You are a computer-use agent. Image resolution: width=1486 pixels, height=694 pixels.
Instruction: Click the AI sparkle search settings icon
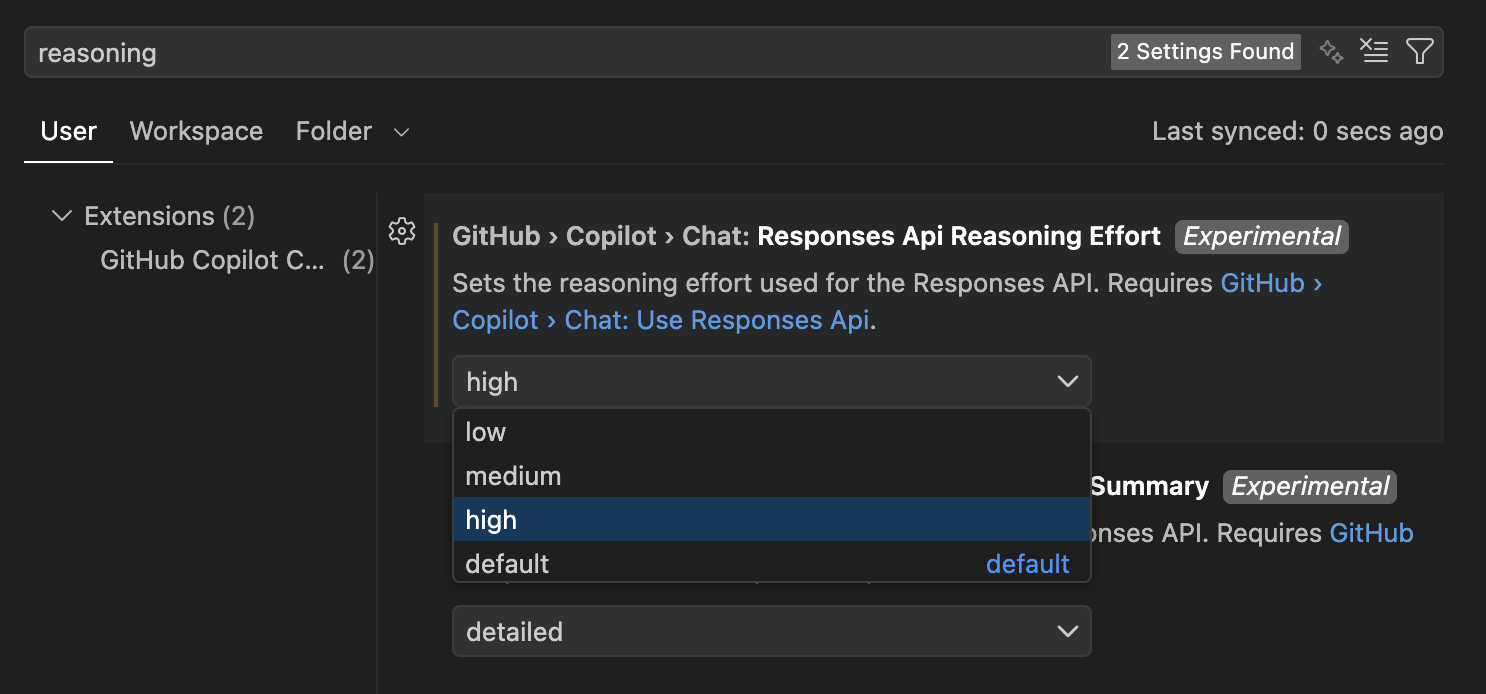[1331, 51]
